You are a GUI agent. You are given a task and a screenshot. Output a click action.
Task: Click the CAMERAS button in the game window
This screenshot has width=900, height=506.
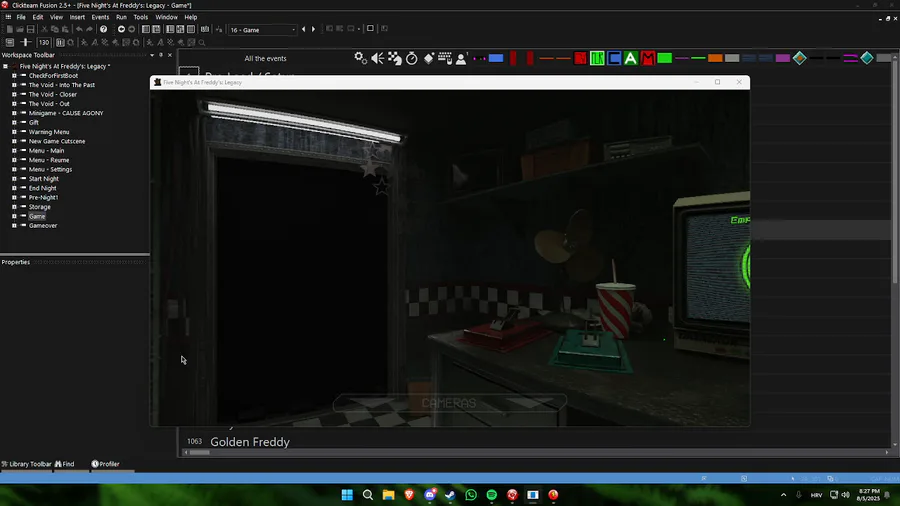tap(449, 403)
